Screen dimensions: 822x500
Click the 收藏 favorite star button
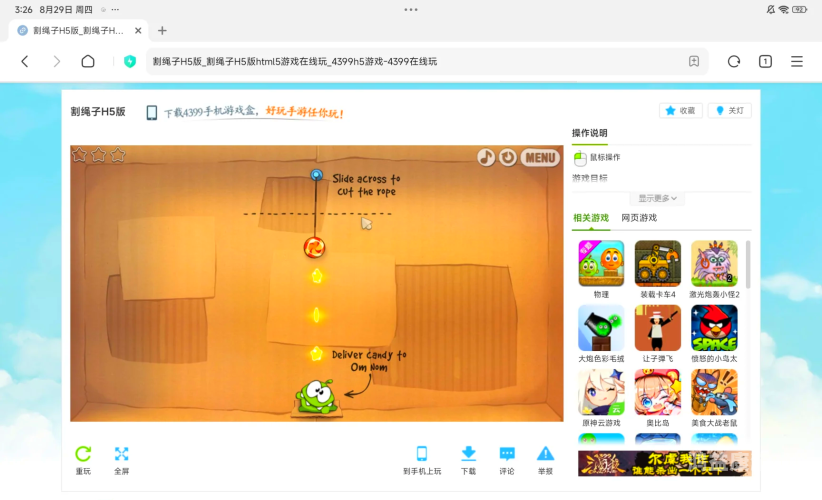tap(680, 111)
